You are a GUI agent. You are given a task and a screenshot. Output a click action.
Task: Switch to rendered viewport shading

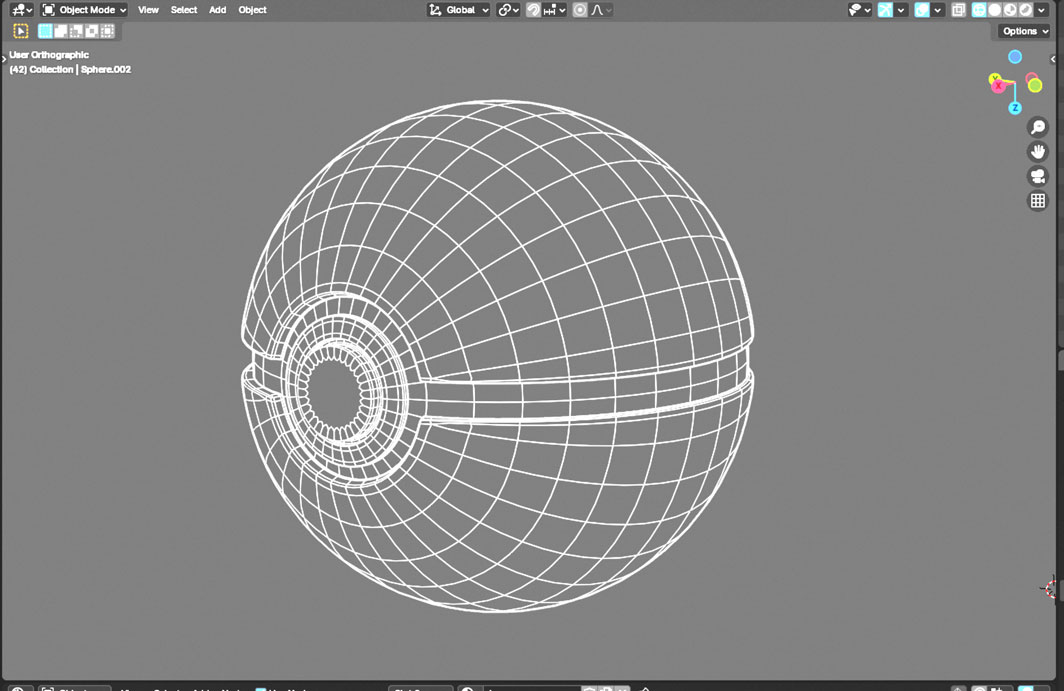tap(1026, 10)
